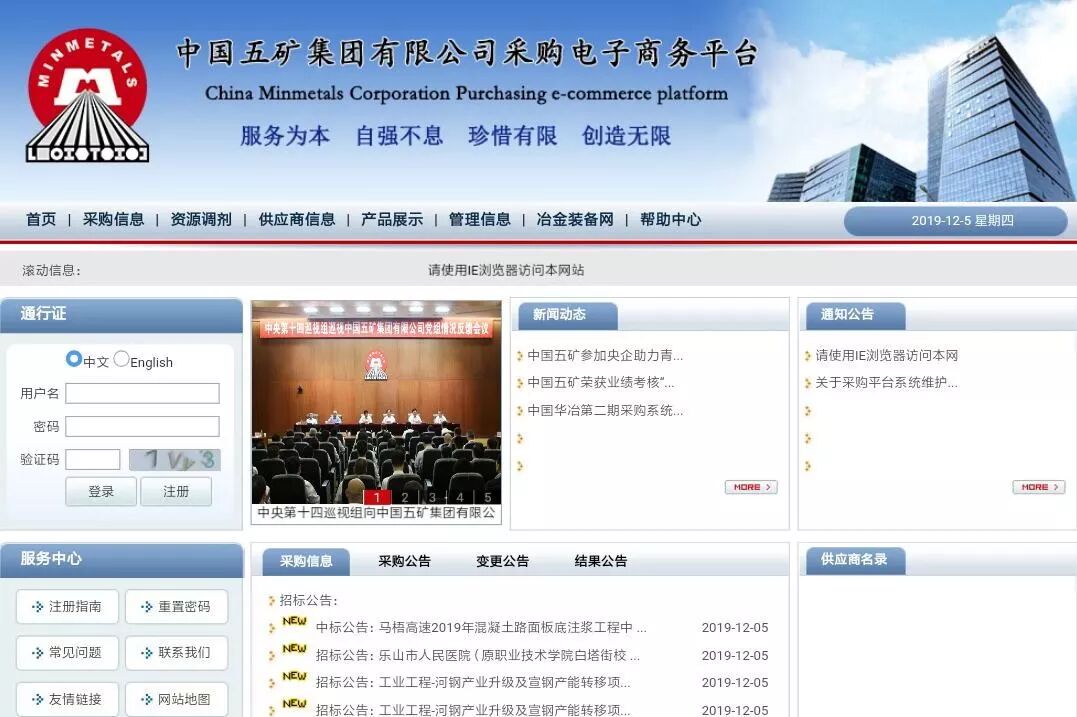The image size is (1077, 717).
Task: Show slide 4 of the news carousel
Action: pos(460,497)
